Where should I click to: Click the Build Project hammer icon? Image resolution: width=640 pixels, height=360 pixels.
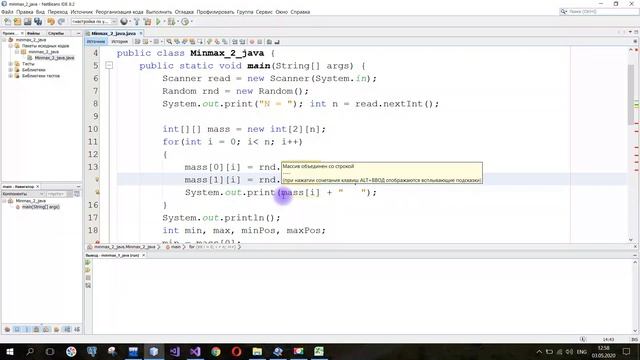[x=137, y=22]
